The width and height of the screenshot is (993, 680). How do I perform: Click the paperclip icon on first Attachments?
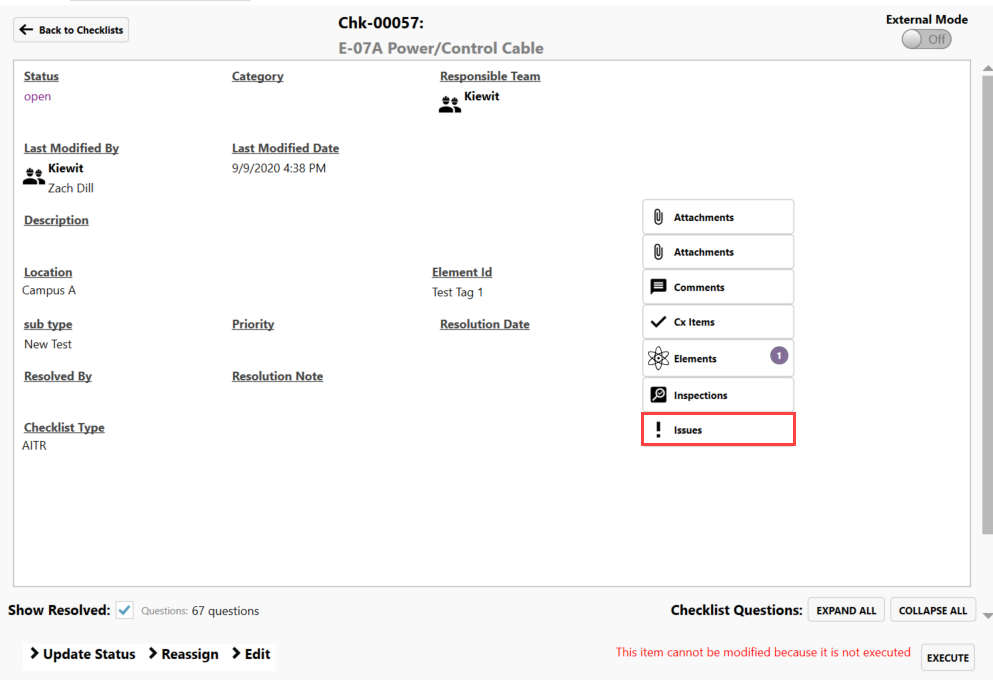[658, 217]
